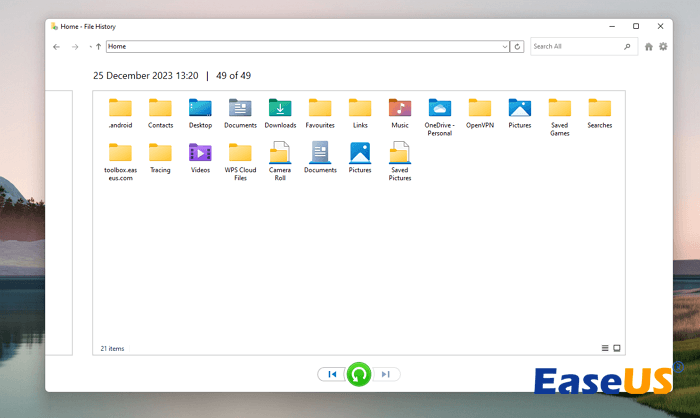Image resolution: width=700 pixels, height=418 pixels.
Task: Switch to large icons view
Action: pyautogui.click(x=617, y=348)
